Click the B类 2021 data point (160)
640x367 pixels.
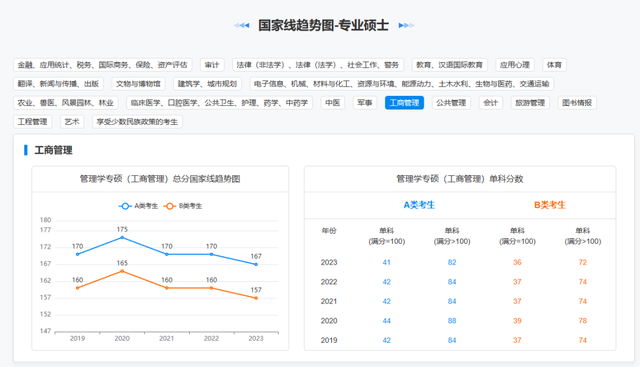(167, 288)
